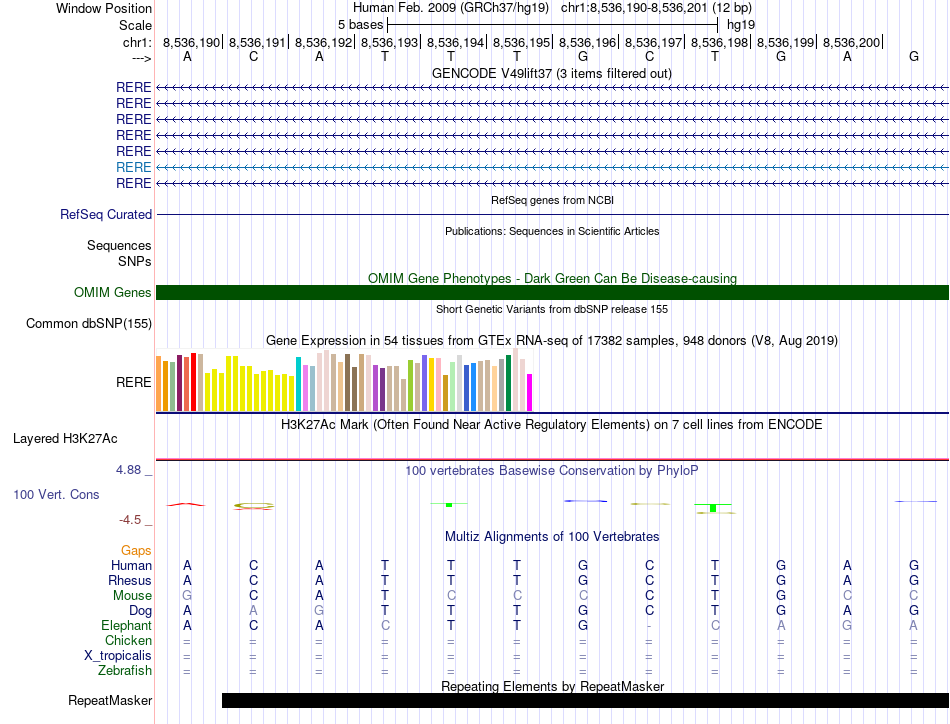Click the red PhyloP mark under 8,536,190

point(186,504)
